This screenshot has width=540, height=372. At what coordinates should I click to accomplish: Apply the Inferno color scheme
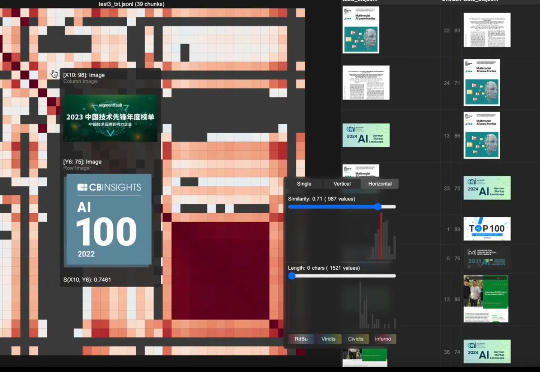[x=383, y=339]
